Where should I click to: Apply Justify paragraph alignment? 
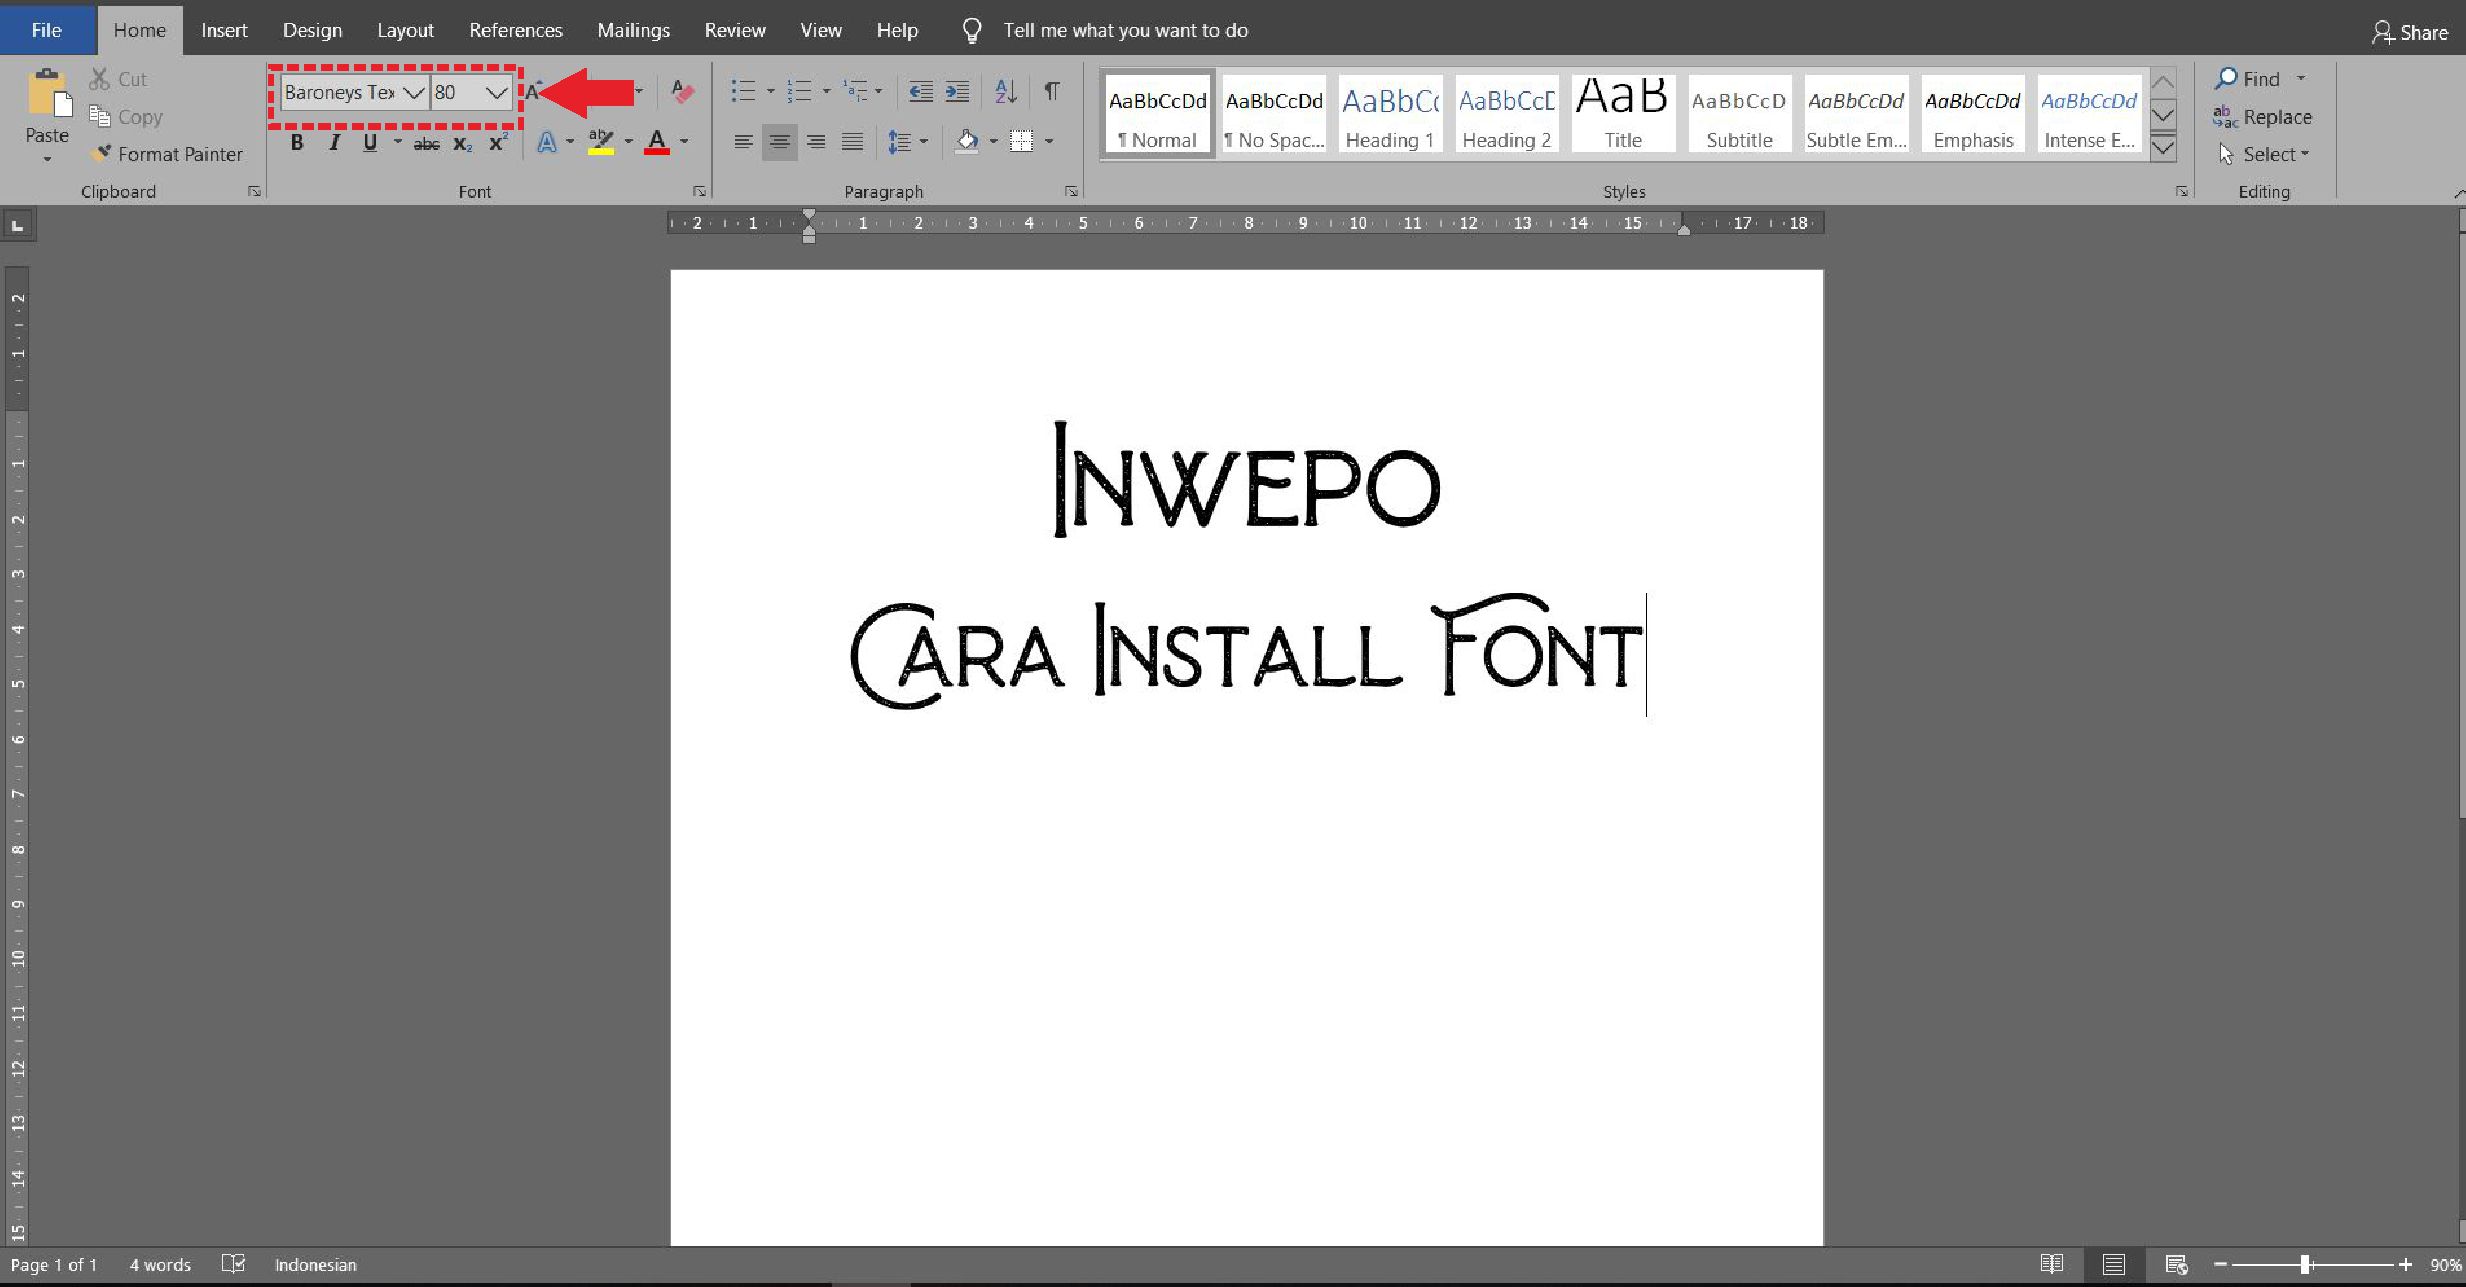852,142
